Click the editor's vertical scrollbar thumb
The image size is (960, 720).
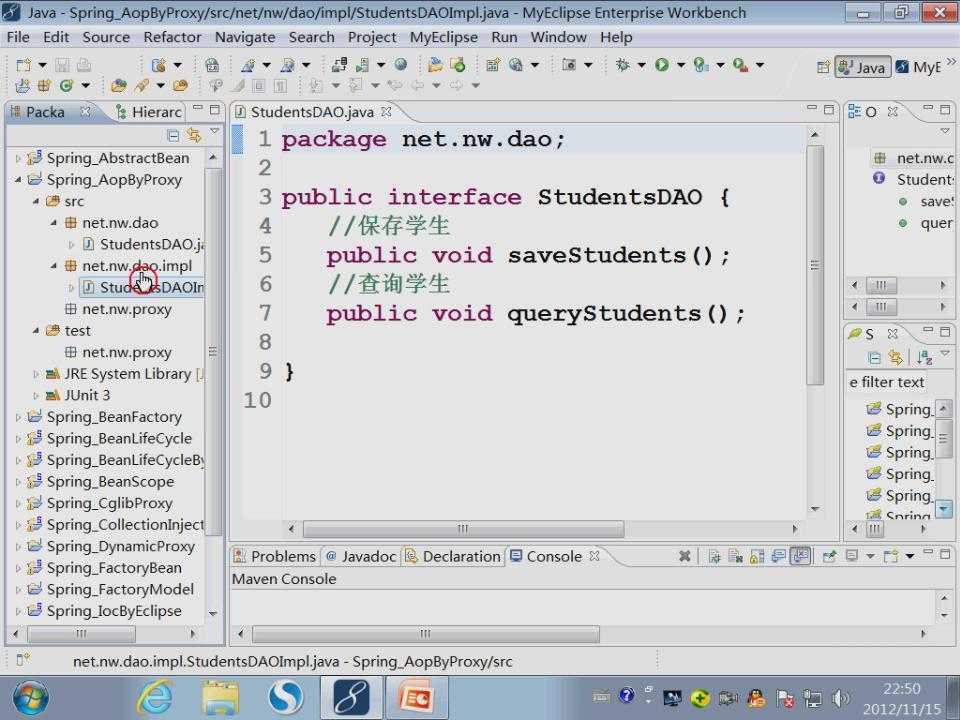tap(814, 264)
